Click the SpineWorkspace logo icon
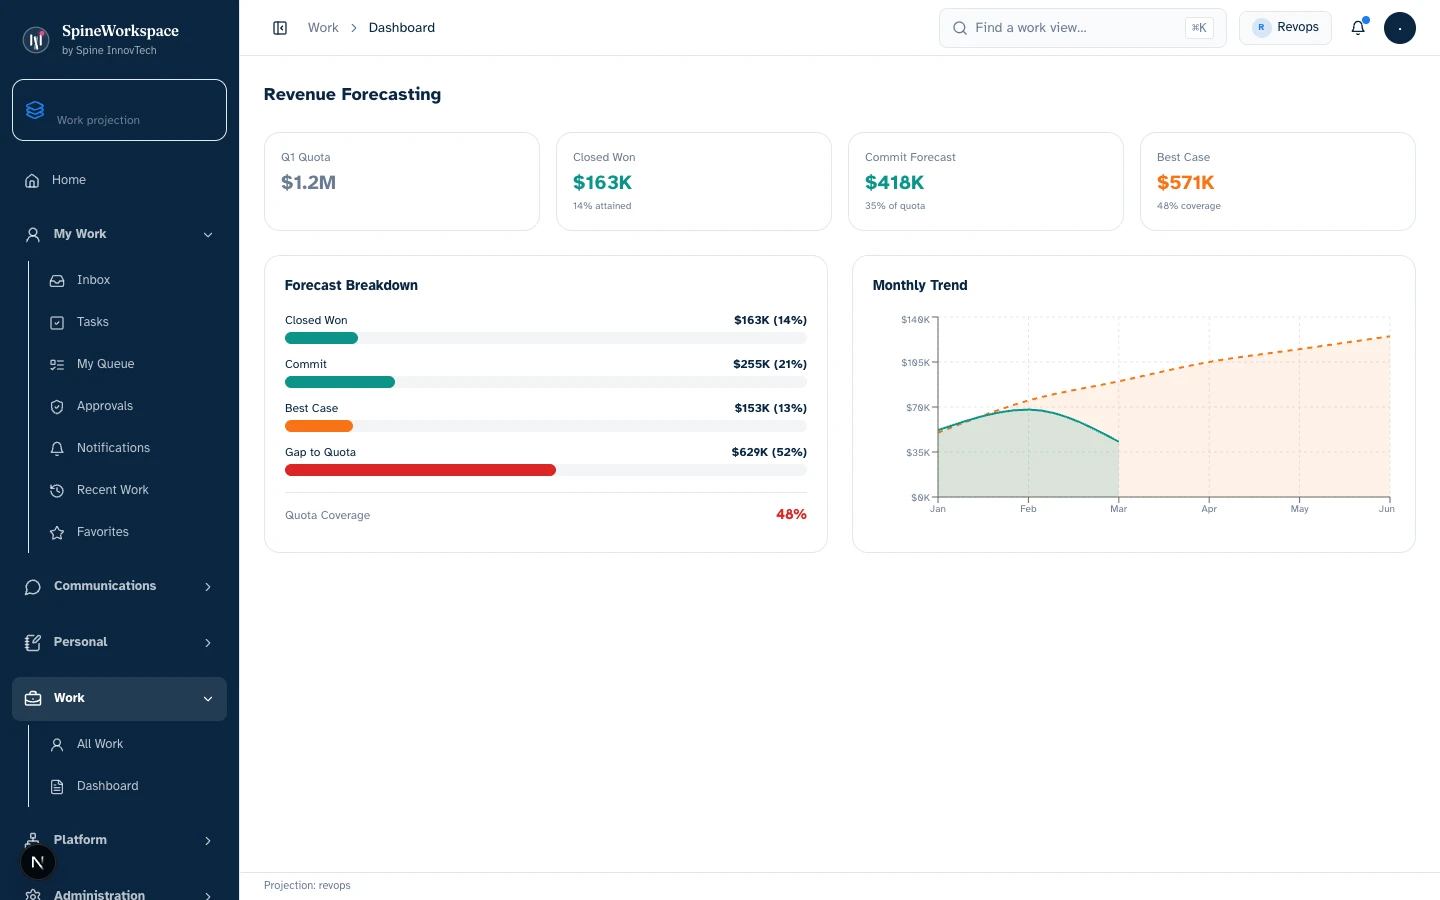Screen dimensions: 1440x900 36,40
